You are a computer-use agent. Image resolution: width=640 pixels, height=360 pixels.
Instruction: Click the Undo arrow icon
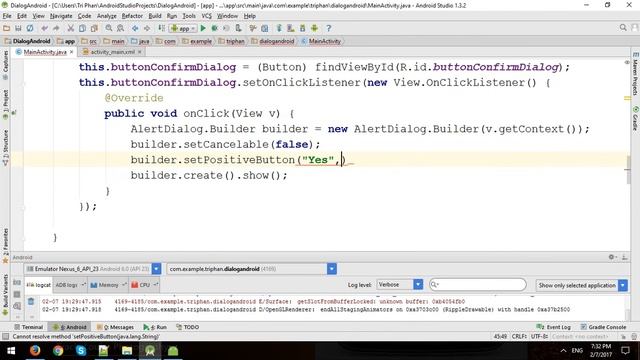[x=44, y=28]
